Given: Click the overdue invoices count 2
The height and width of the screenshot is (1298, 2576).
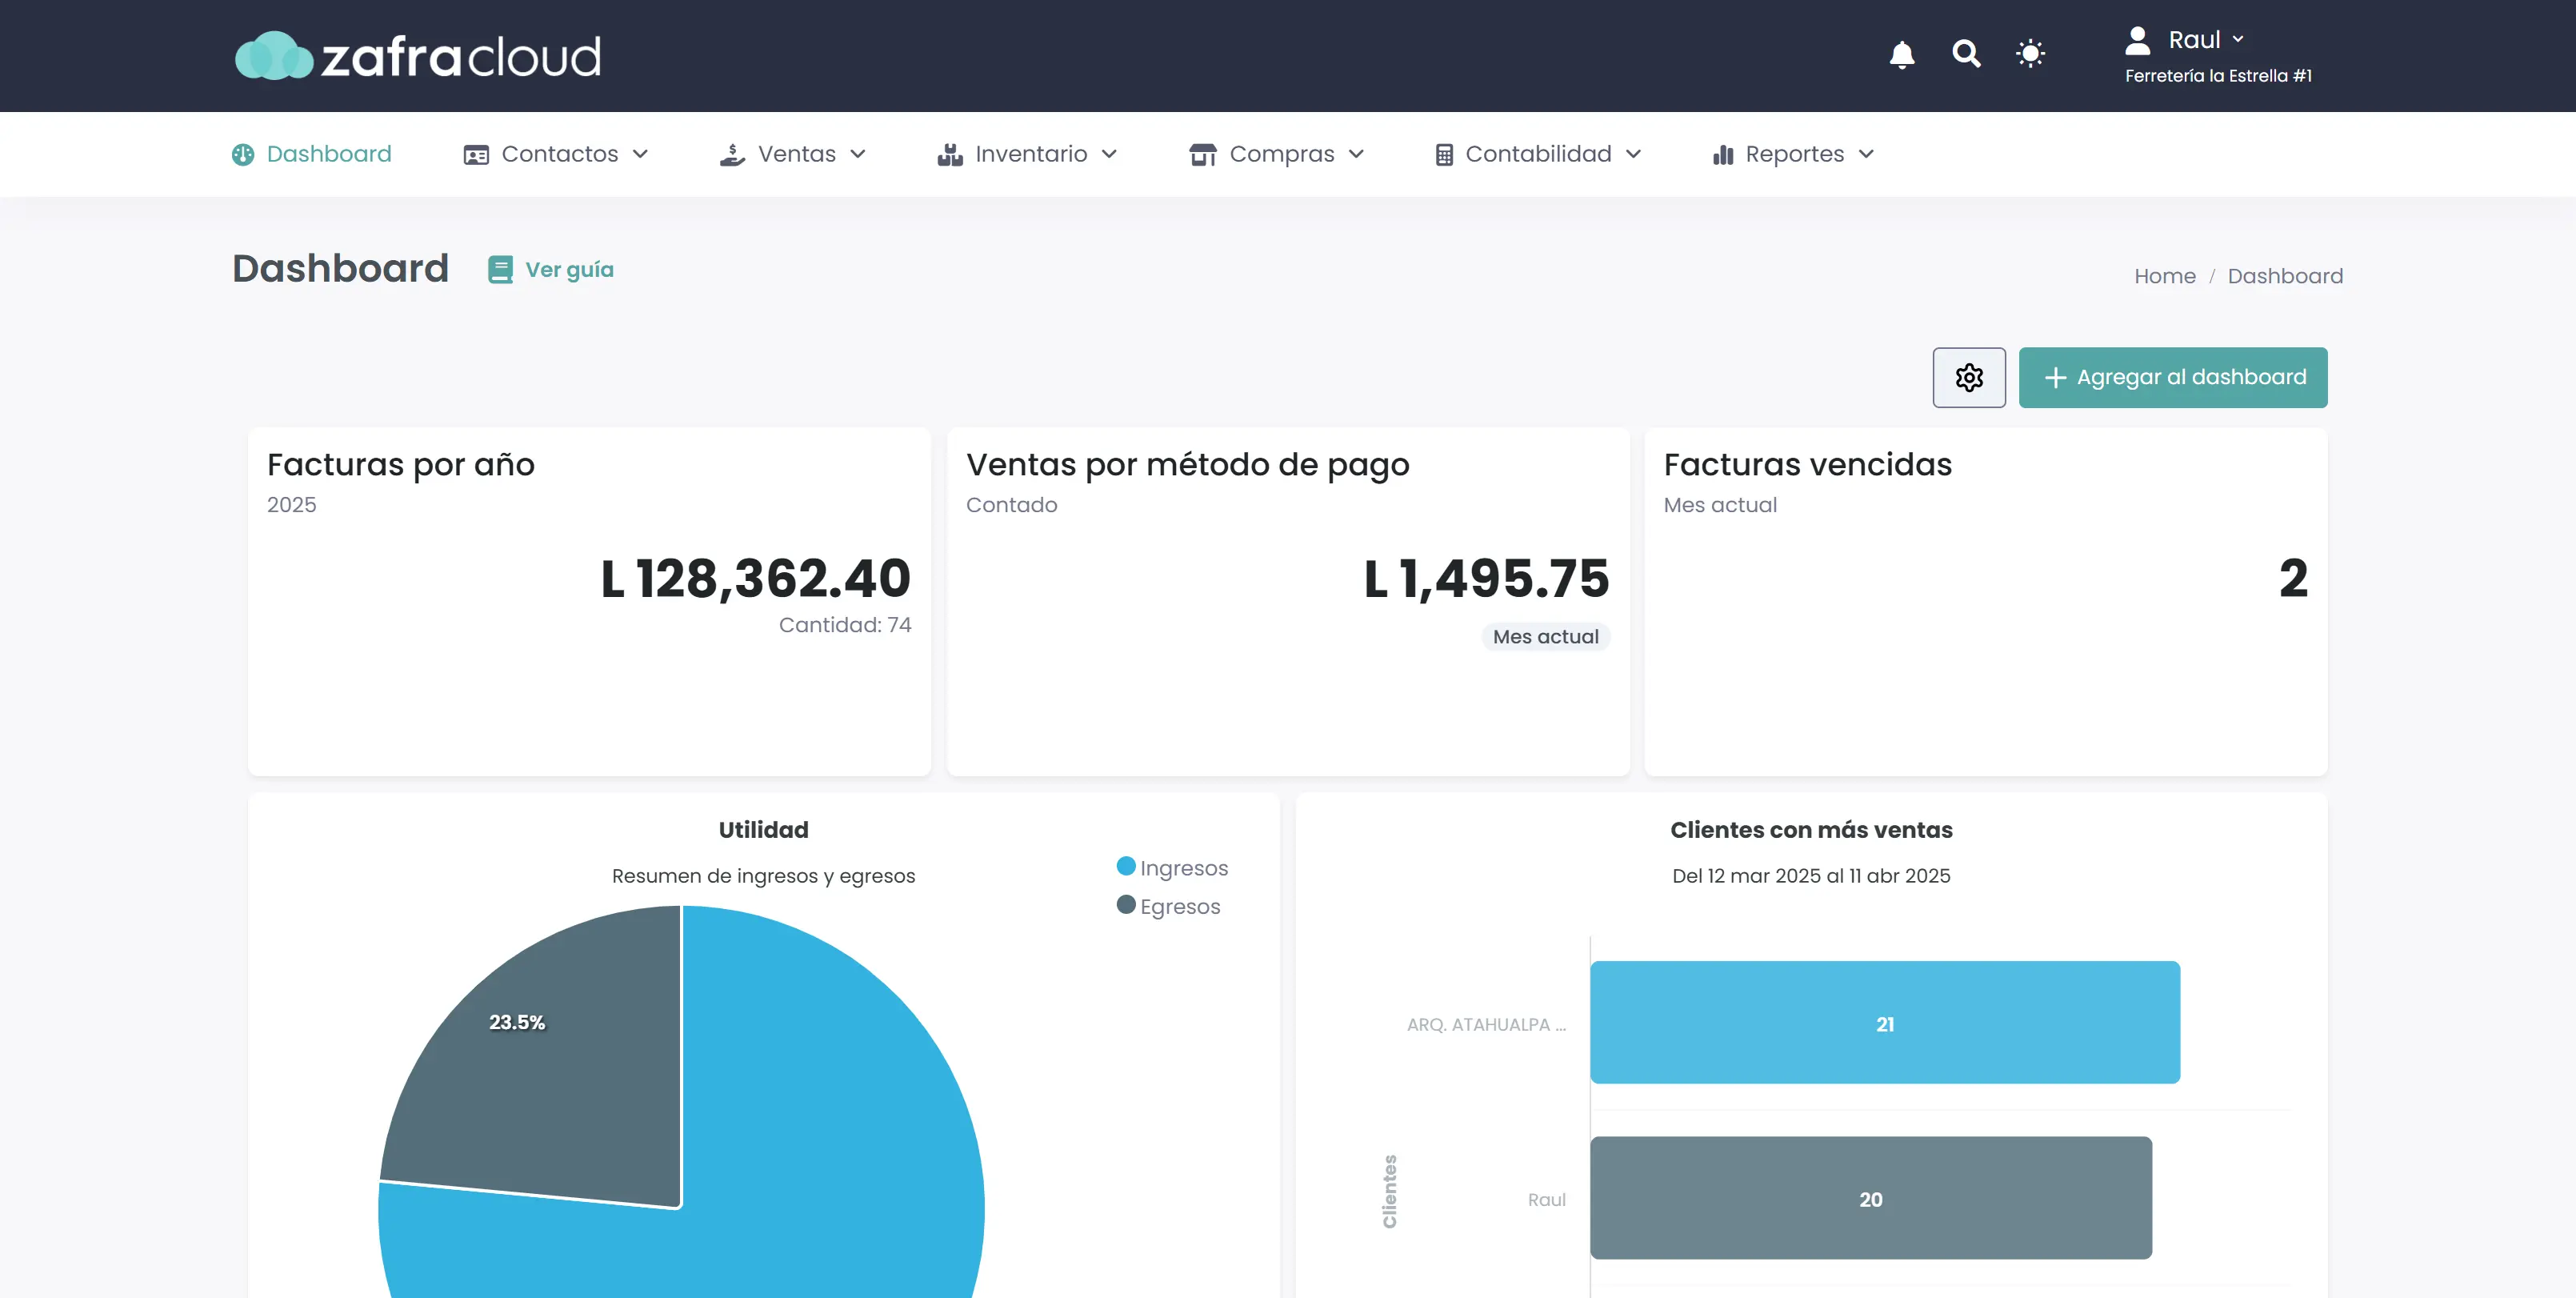Looking at the screenshot, I should (x=2294, y=578).
